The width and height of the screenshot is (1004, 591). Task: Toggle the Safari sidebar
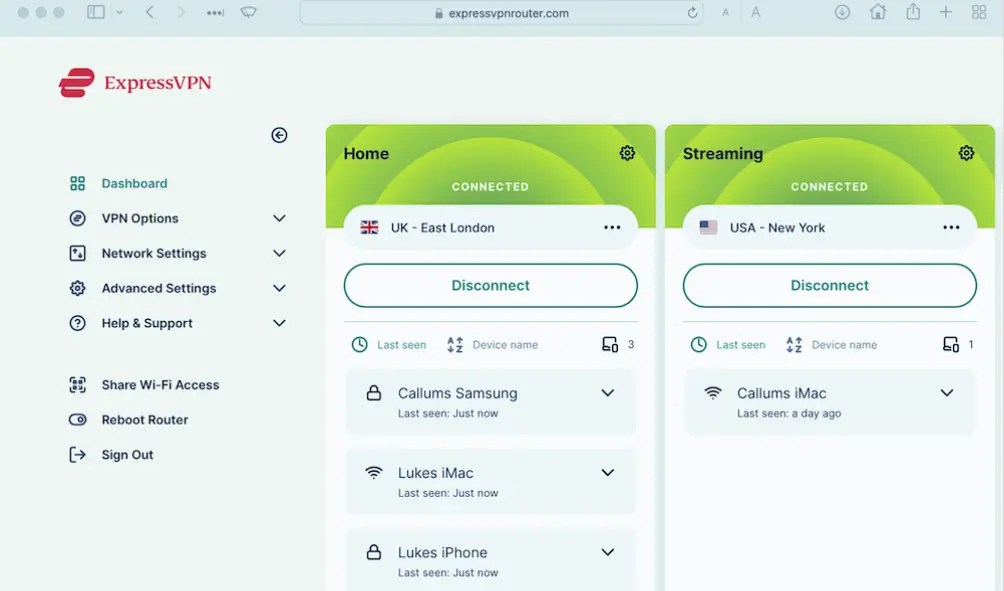[96, 12]
